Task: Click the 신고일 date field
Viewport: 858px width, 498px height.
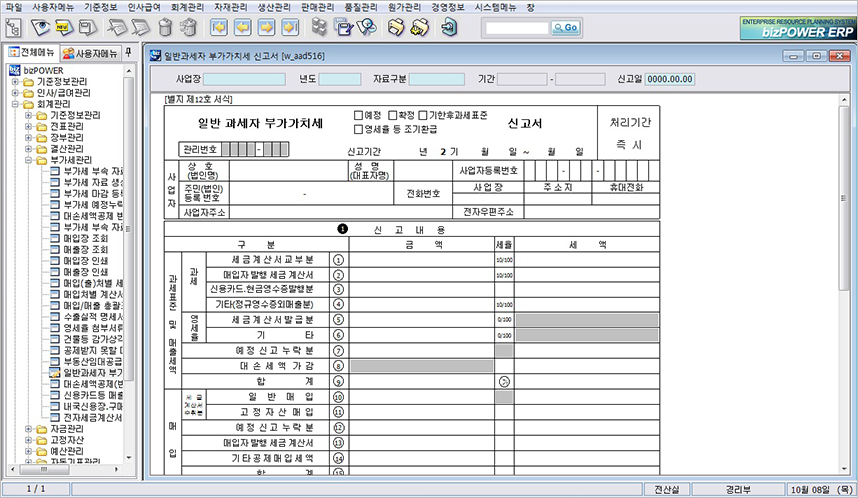Action: (x=670, y=79)
